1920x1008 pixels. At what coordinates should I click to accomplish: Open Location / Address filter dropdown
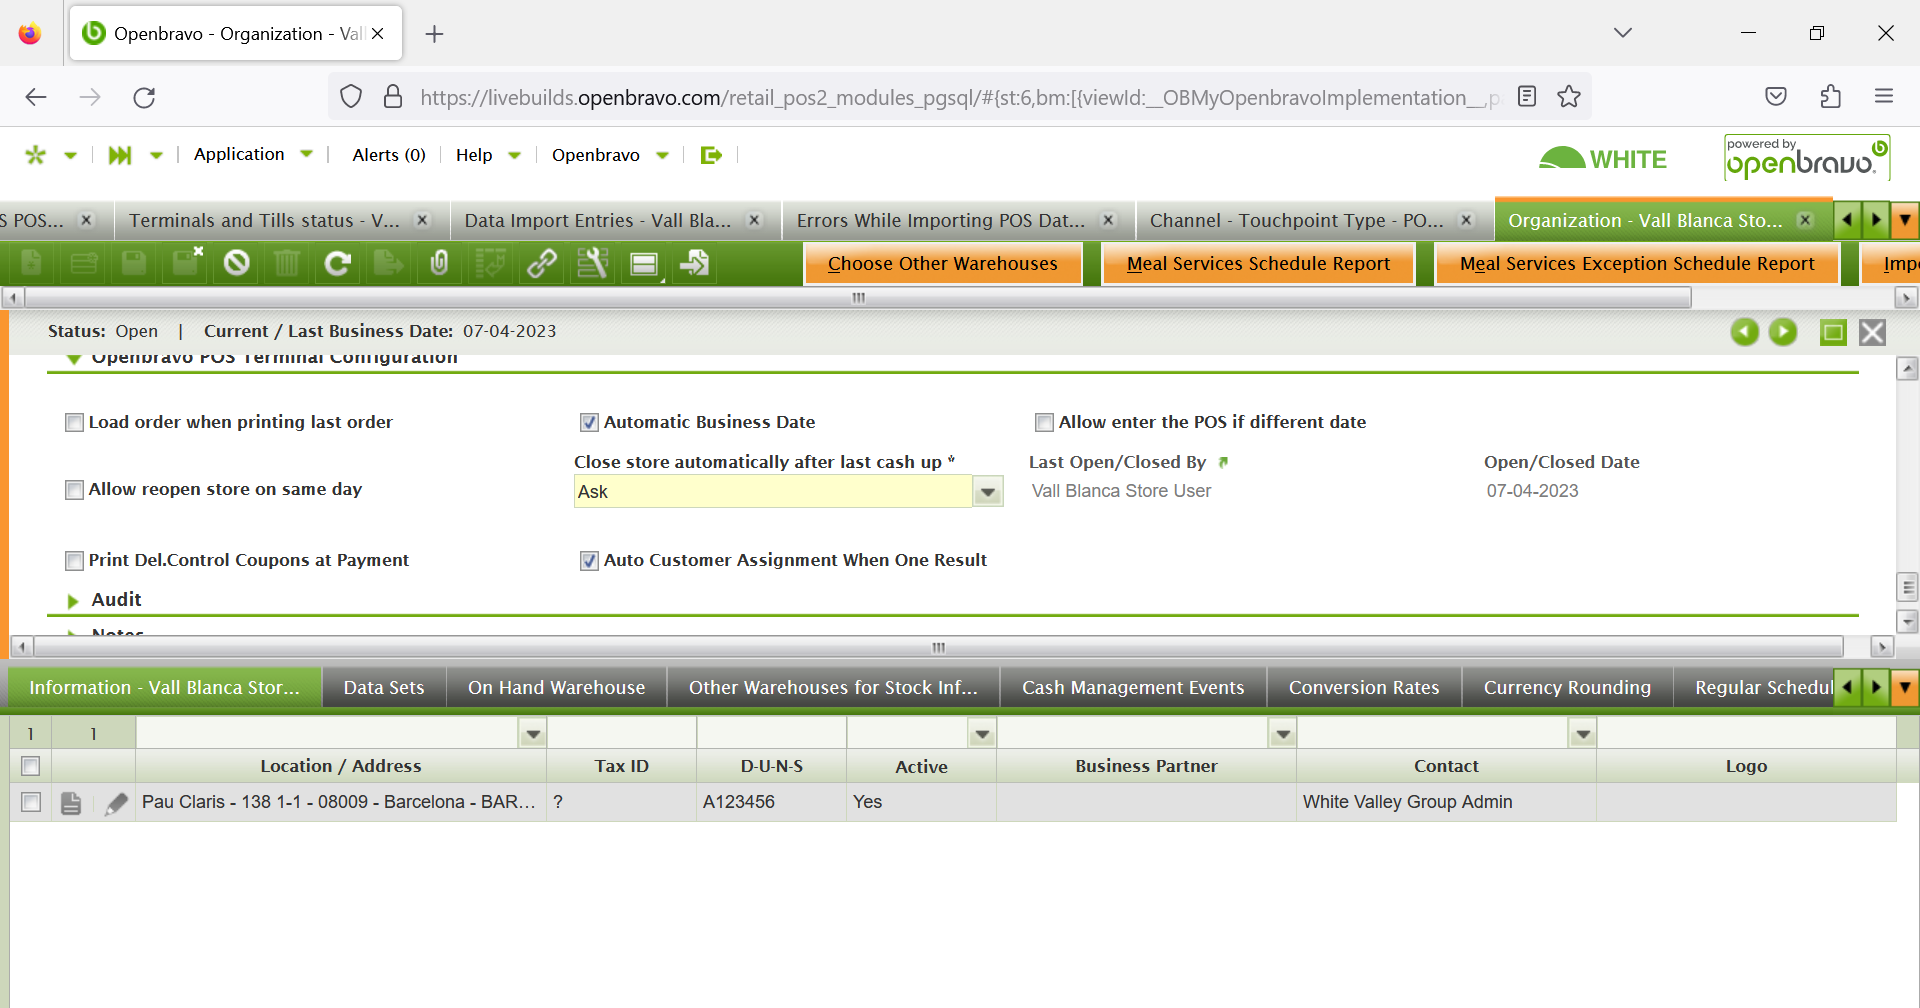pyautogui.click(x=533, y=734)
